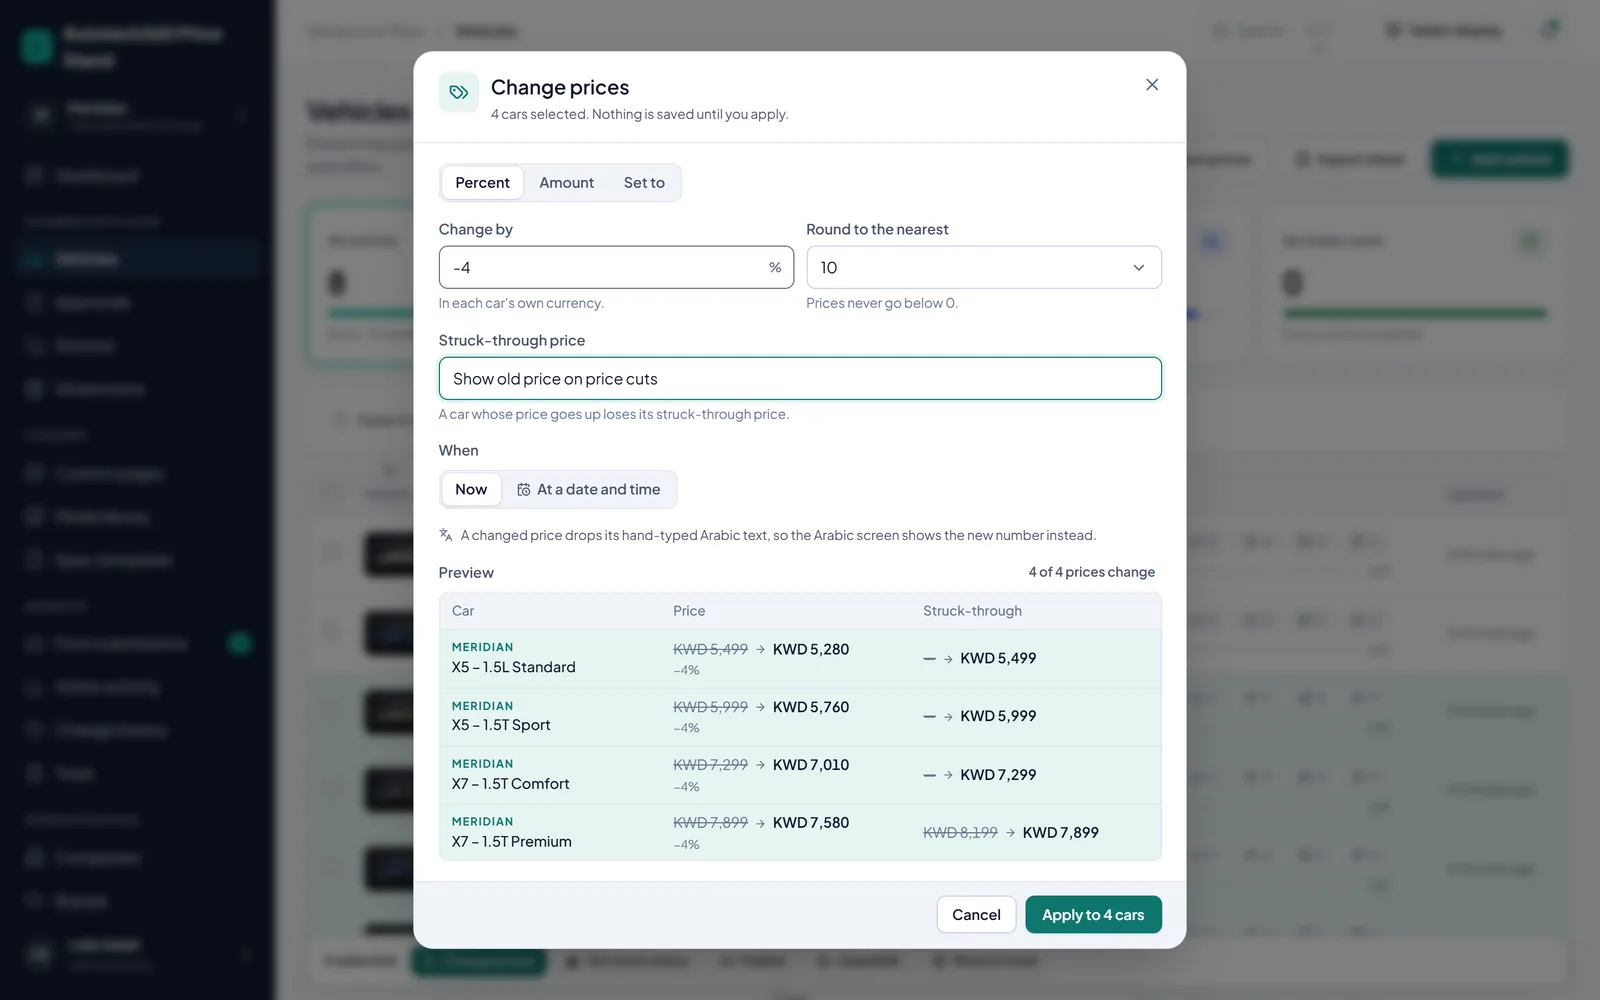The height and width of the screenshot is (1000, 1600).
Task: Choose Now for when to apply
Action: (471, 490)
